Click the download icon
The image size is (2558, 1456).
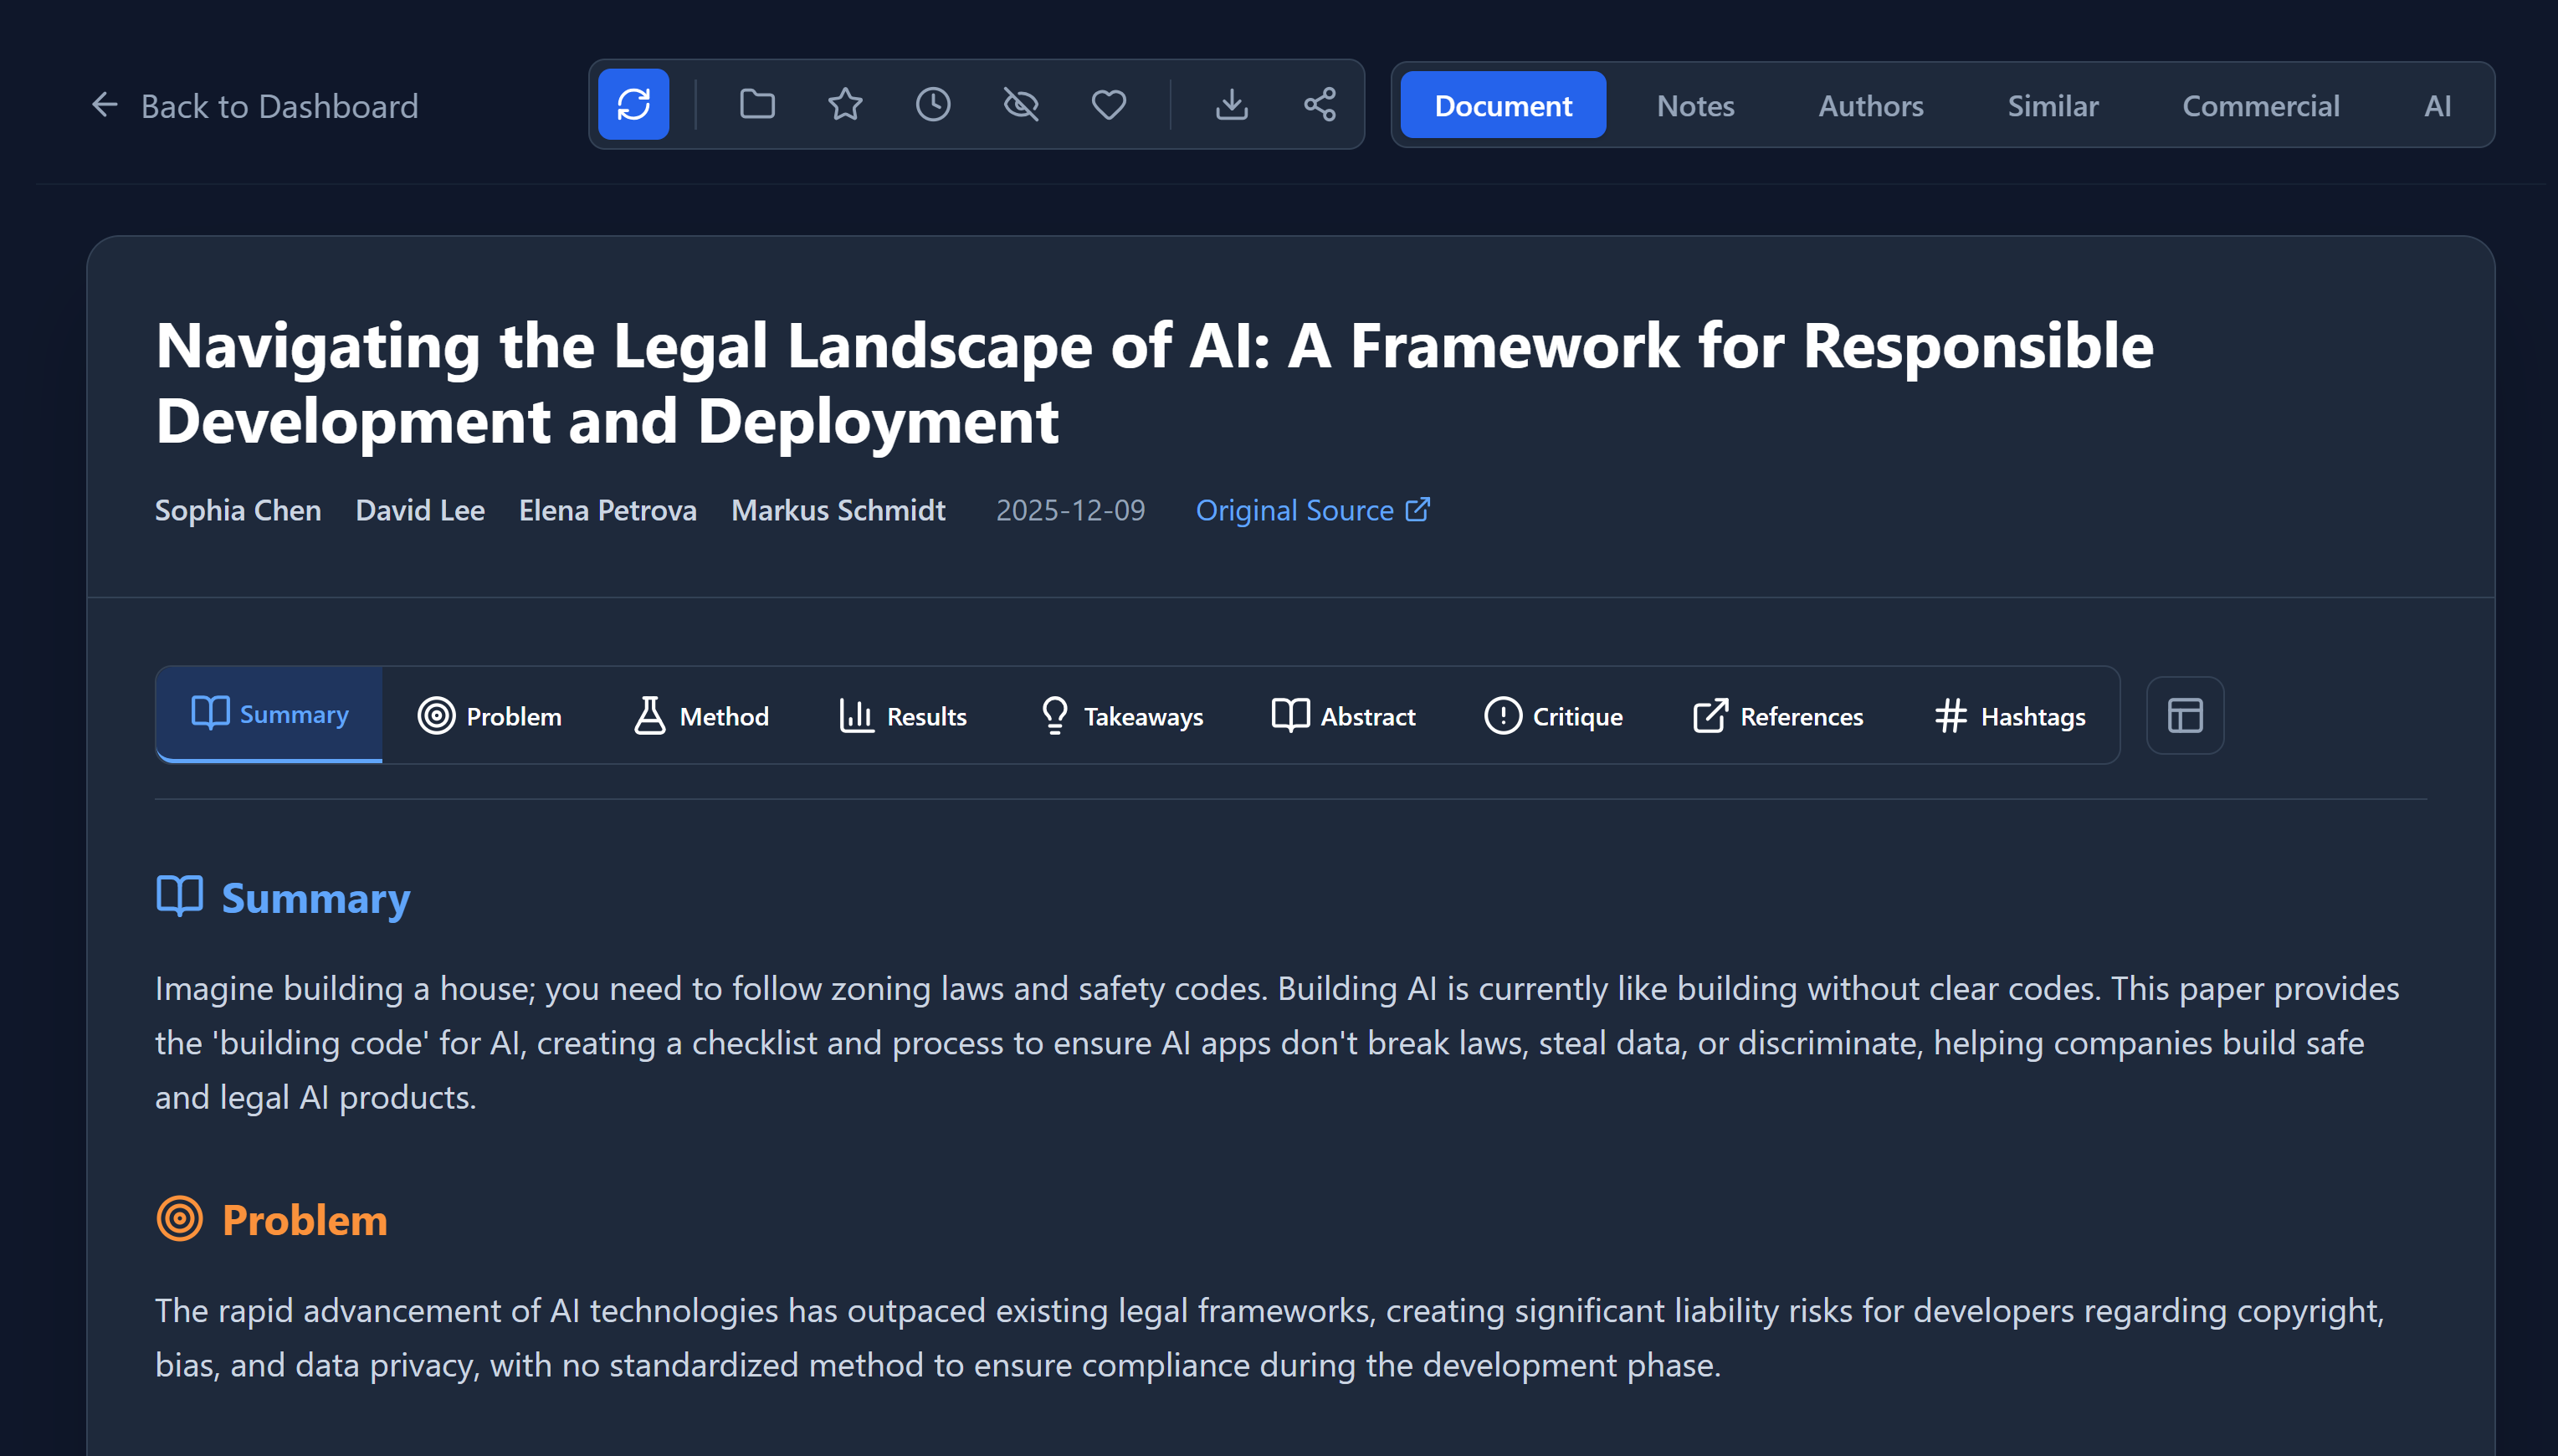(1231, 104)
